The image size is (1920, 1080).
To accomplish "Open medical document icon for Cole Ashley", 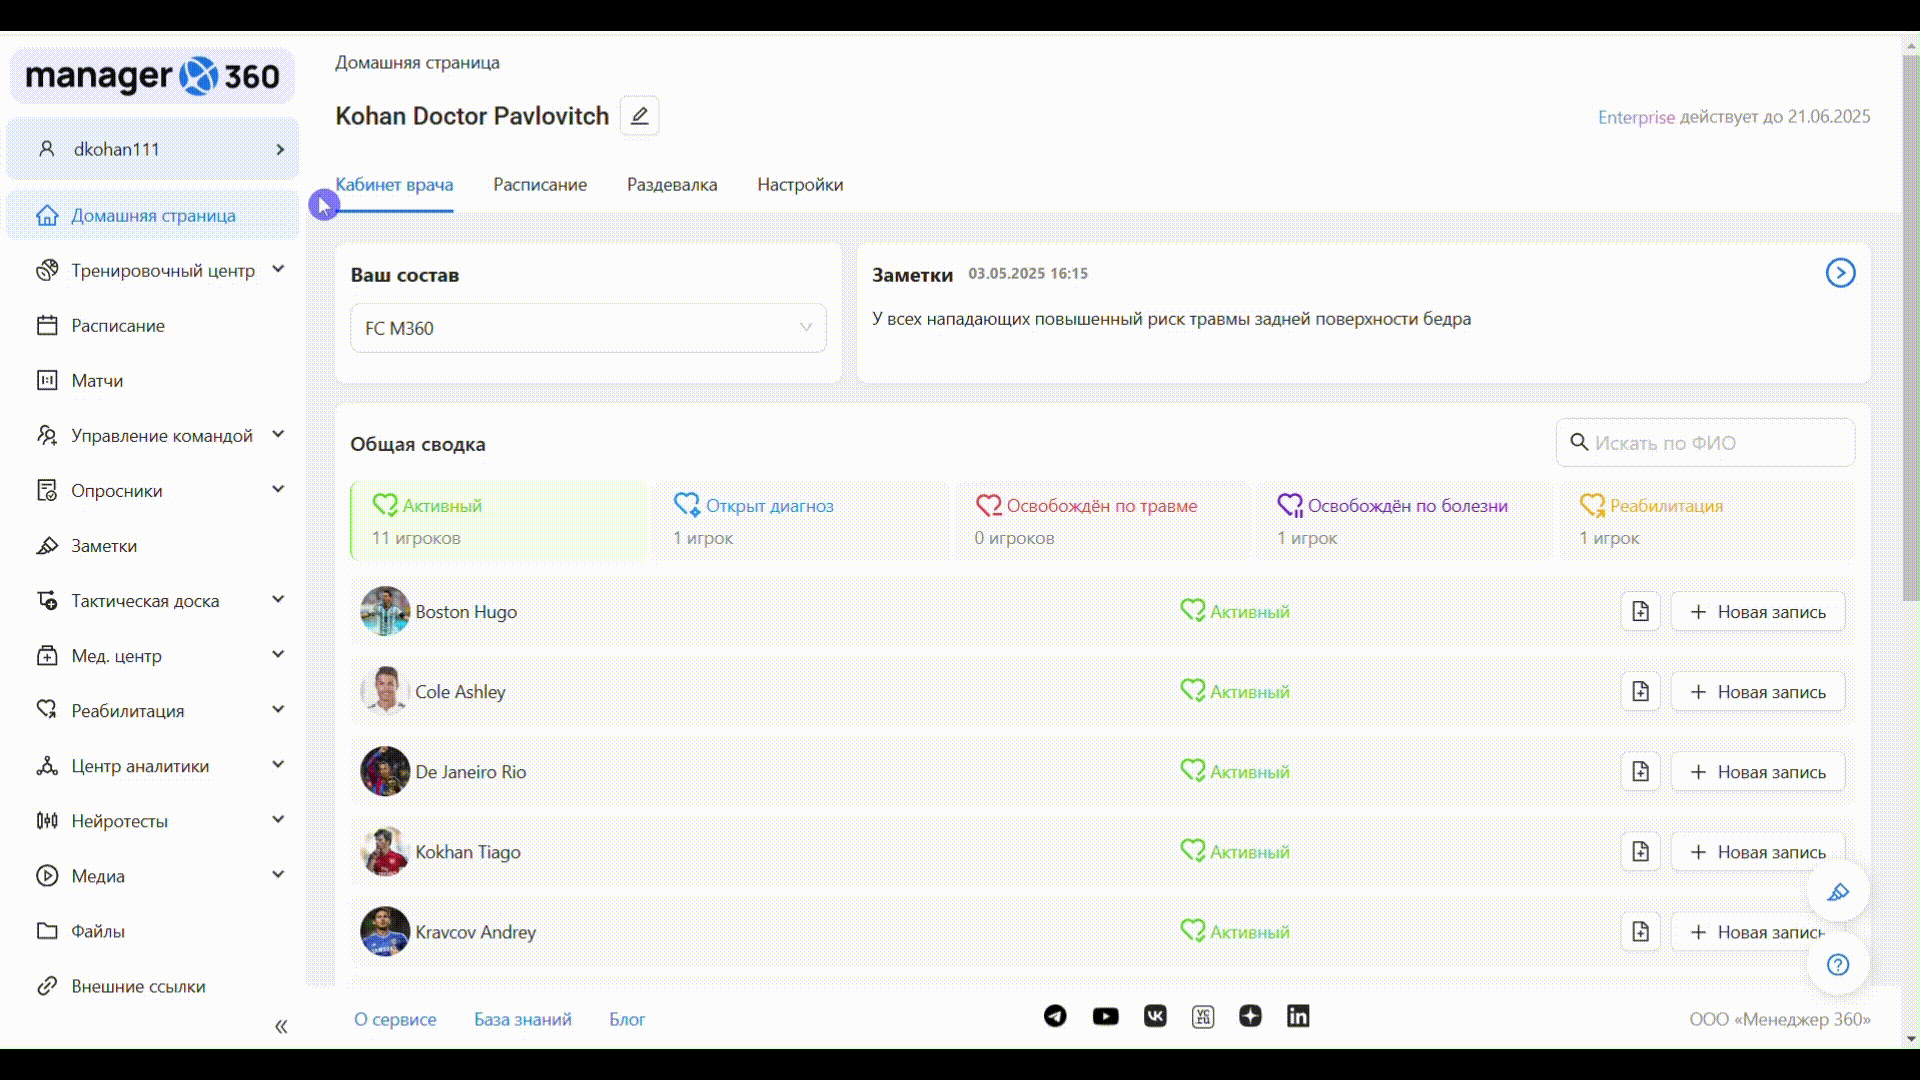I will (x=1640, y=691).
